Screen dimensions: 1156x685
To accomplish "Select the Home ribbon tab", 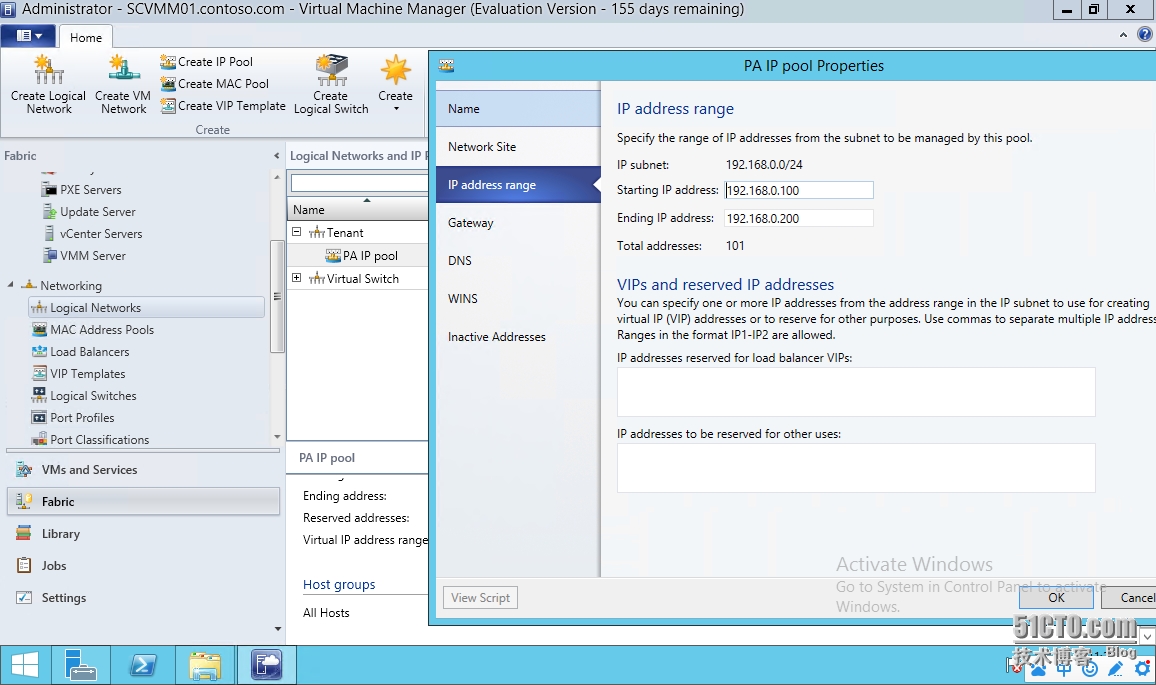I will pos(86,38).
